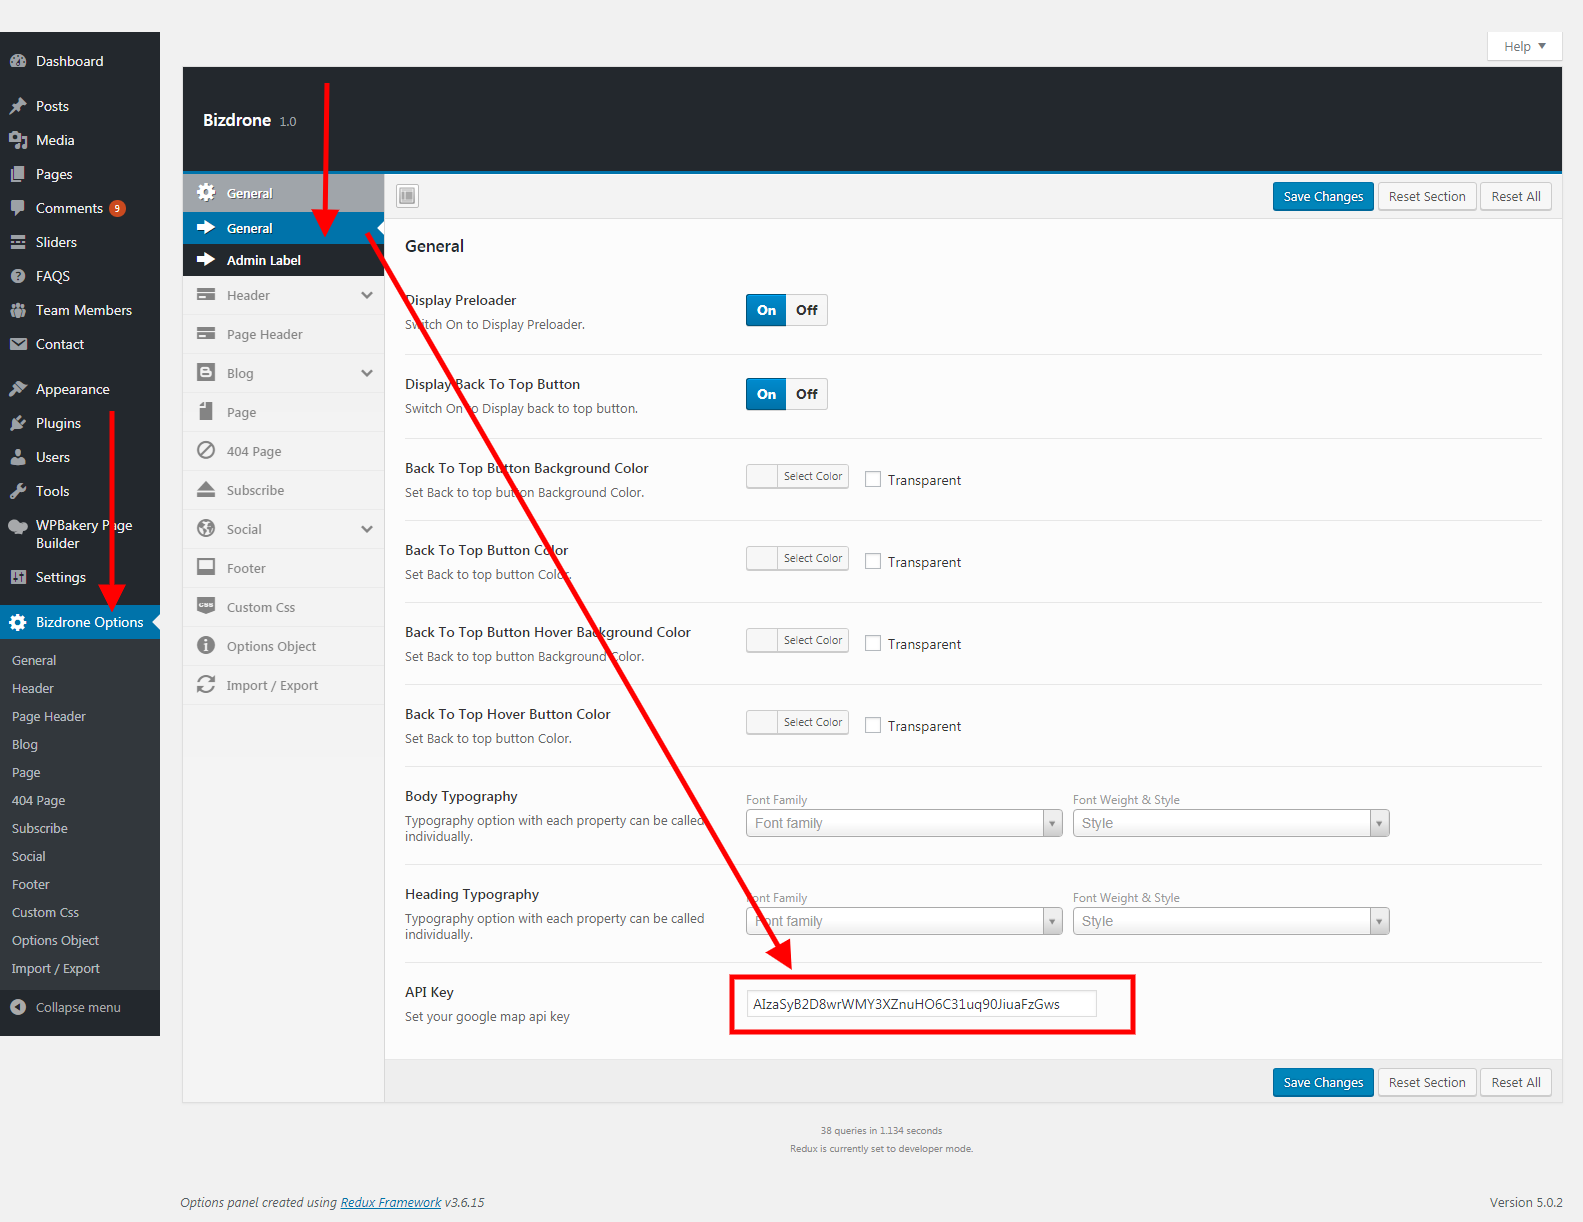
Task: Select Color for Back To Top Button Background Color
Action: point(797,476)
